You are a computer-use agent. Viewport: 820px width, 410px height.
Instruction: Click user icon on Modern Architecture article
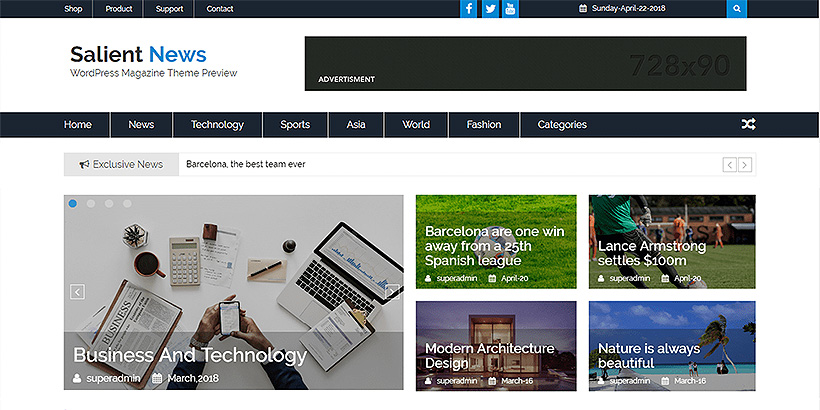[x=429, y=381]
